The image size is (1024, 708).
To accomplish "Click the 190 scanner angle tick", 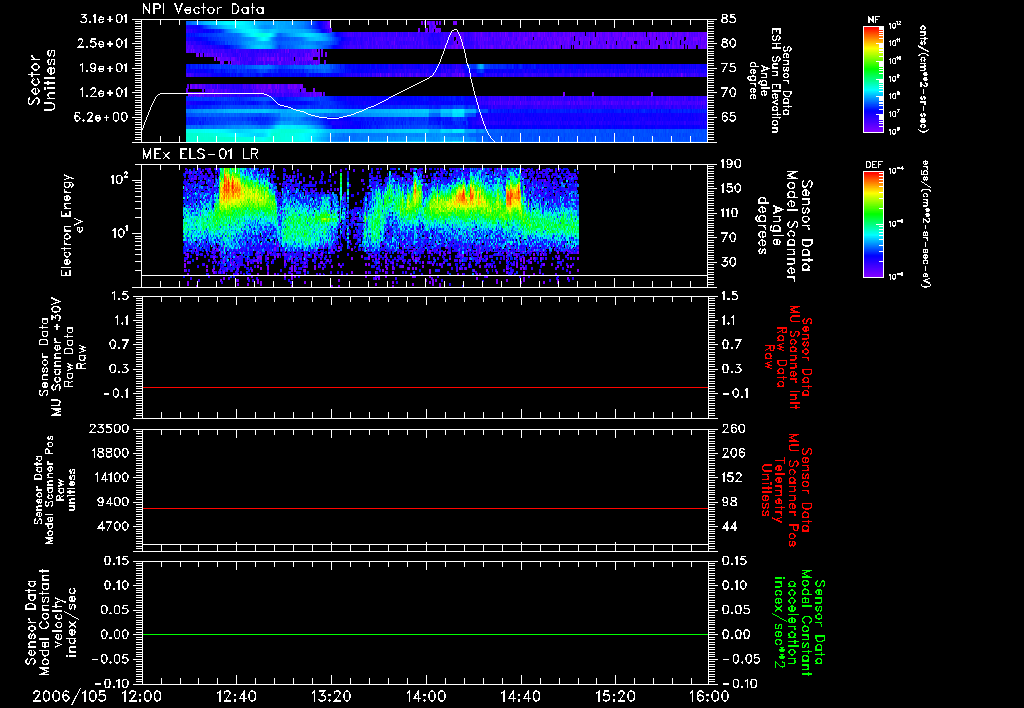I will coord(733,164).
